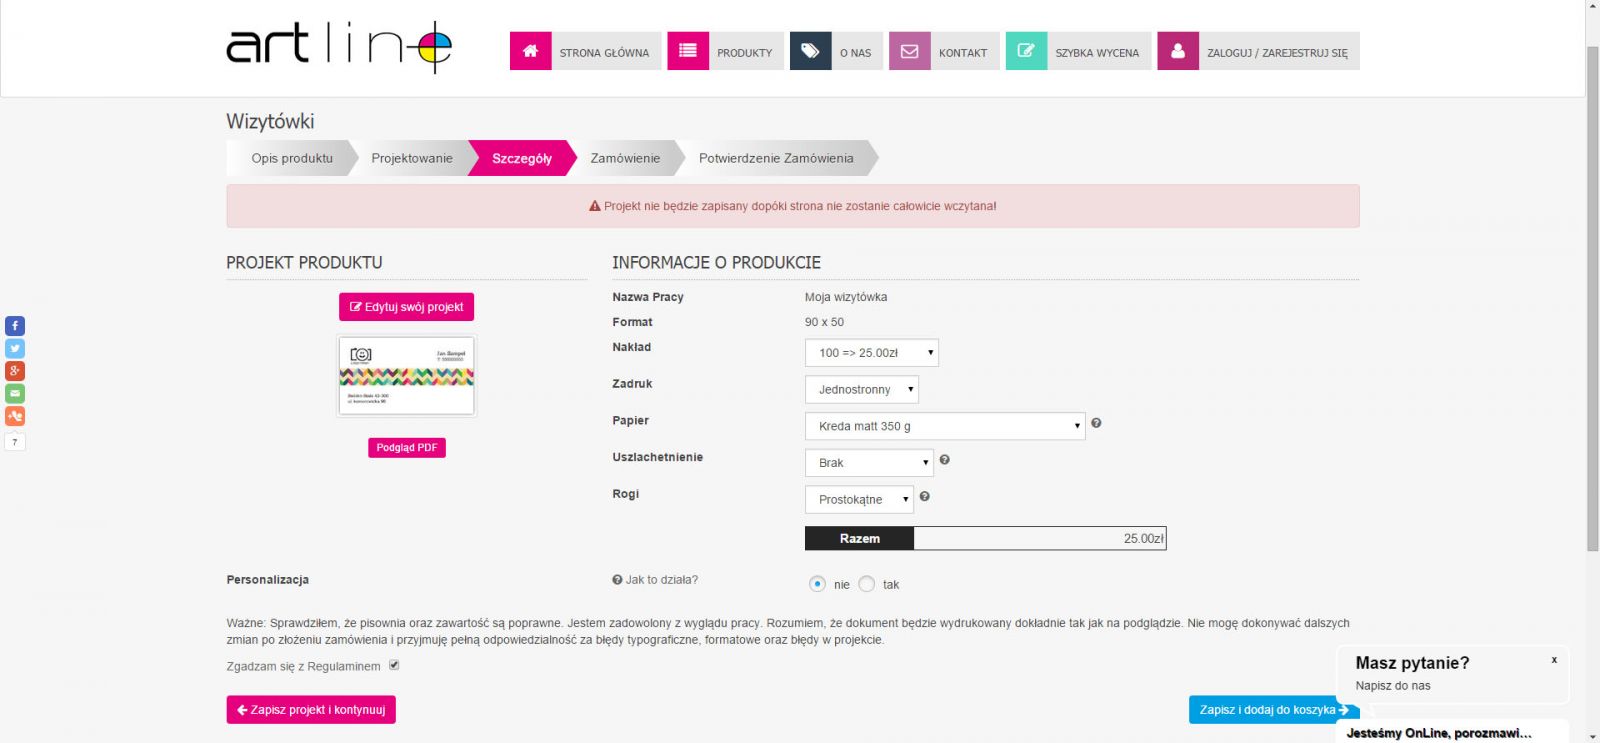The image size is (1600, 743).
Task: Click the Kontakt envelope icon
Action: 909,52
